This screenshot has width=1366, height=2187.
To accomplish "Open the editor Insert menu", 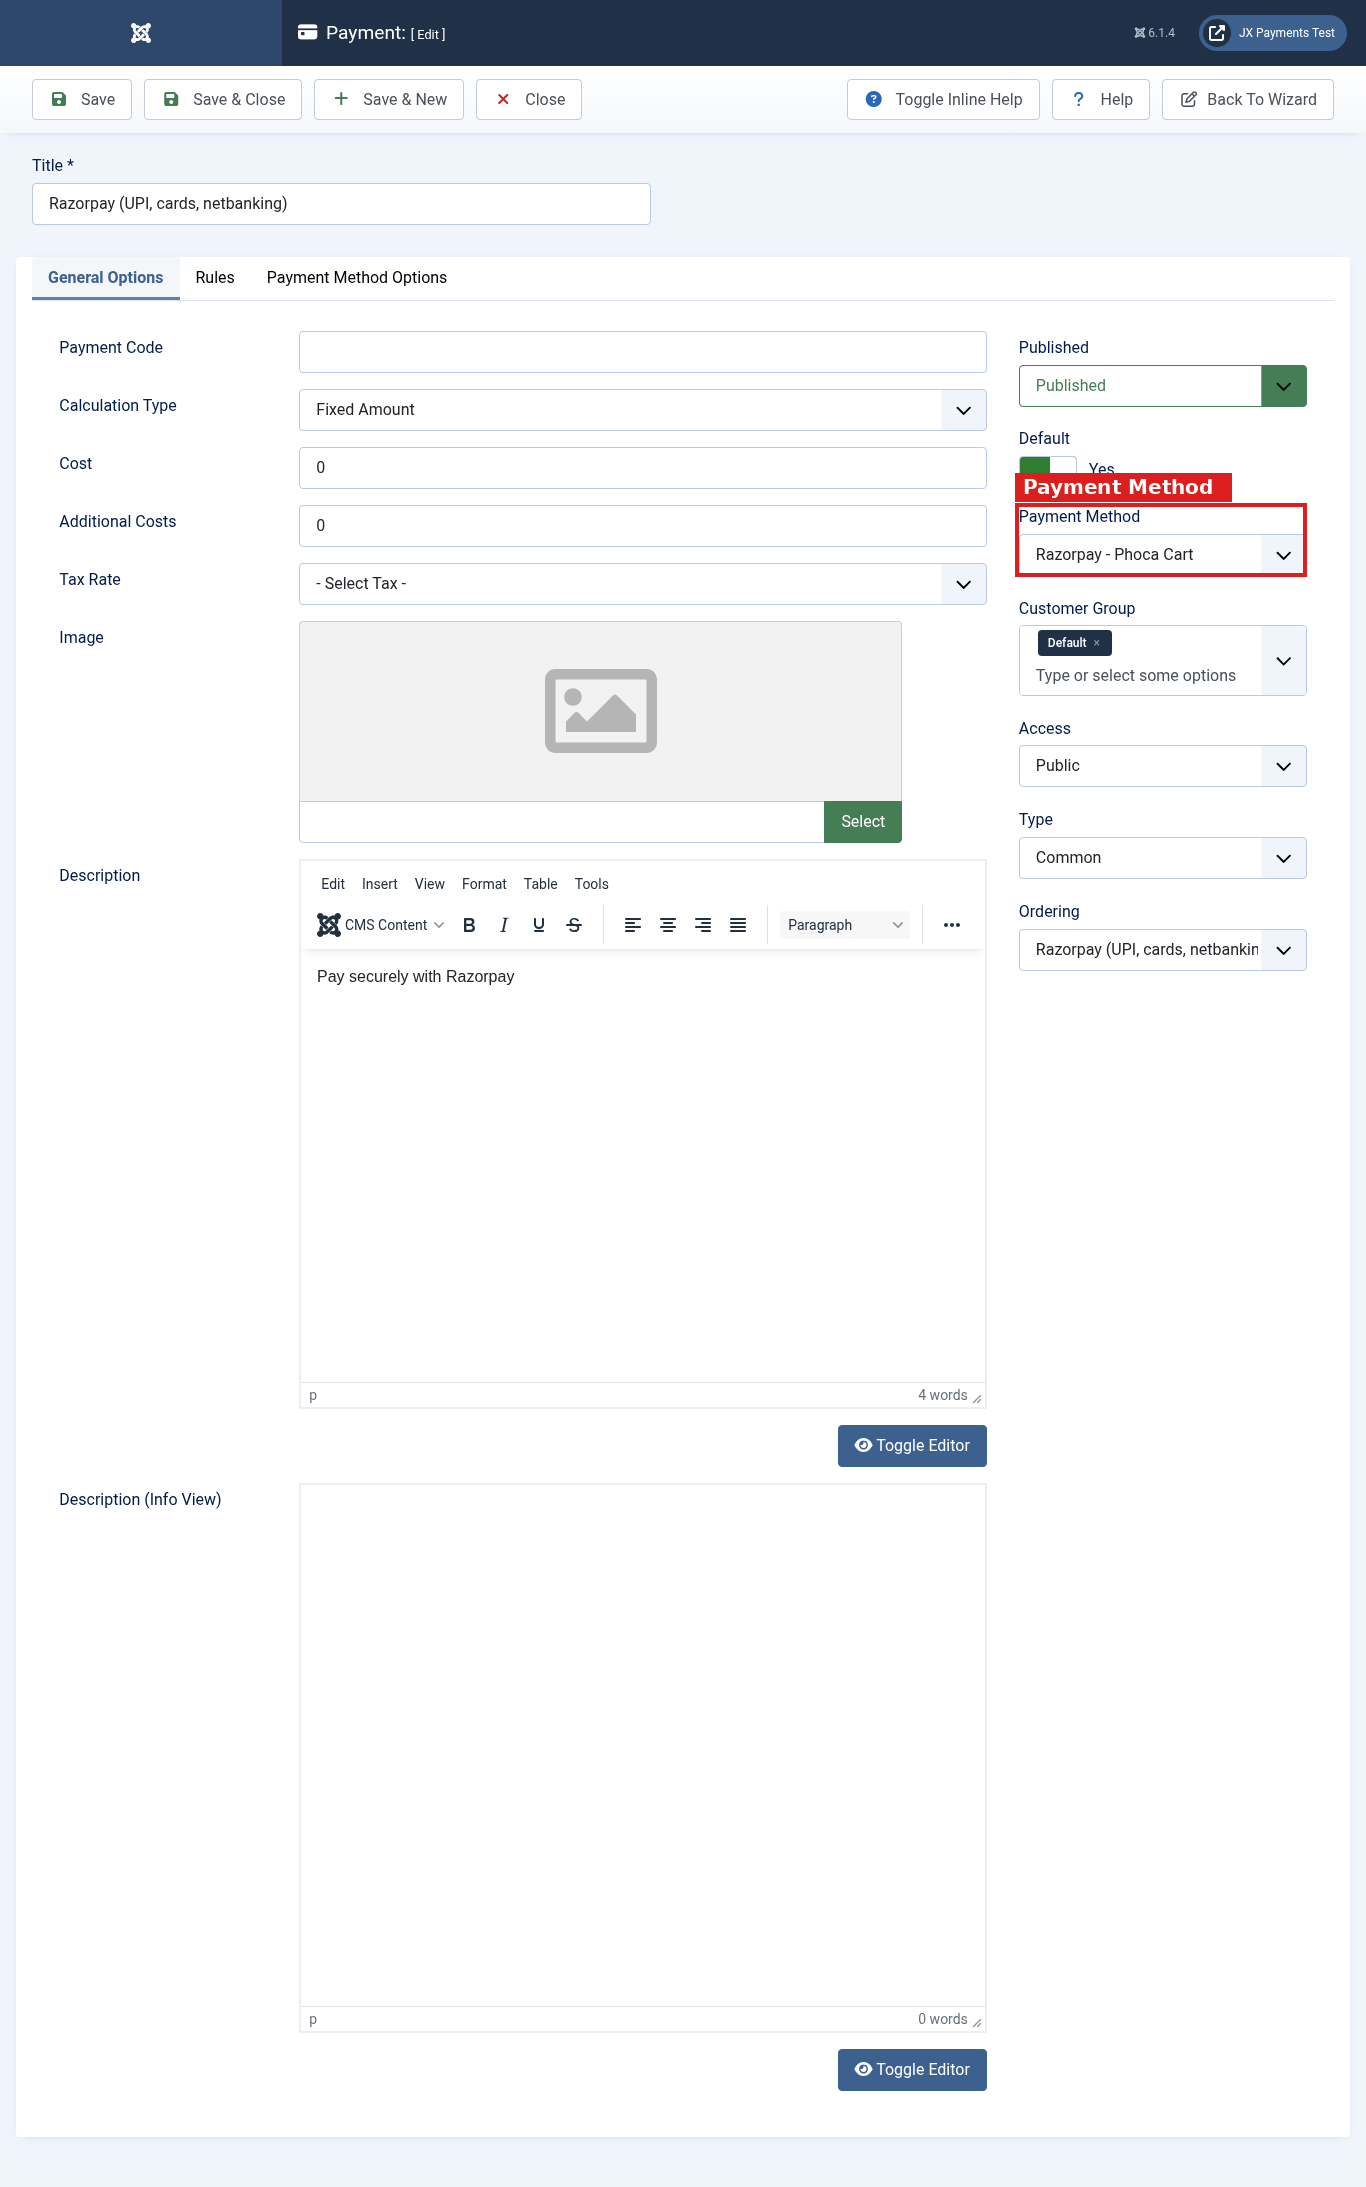I will pos(380,884).
